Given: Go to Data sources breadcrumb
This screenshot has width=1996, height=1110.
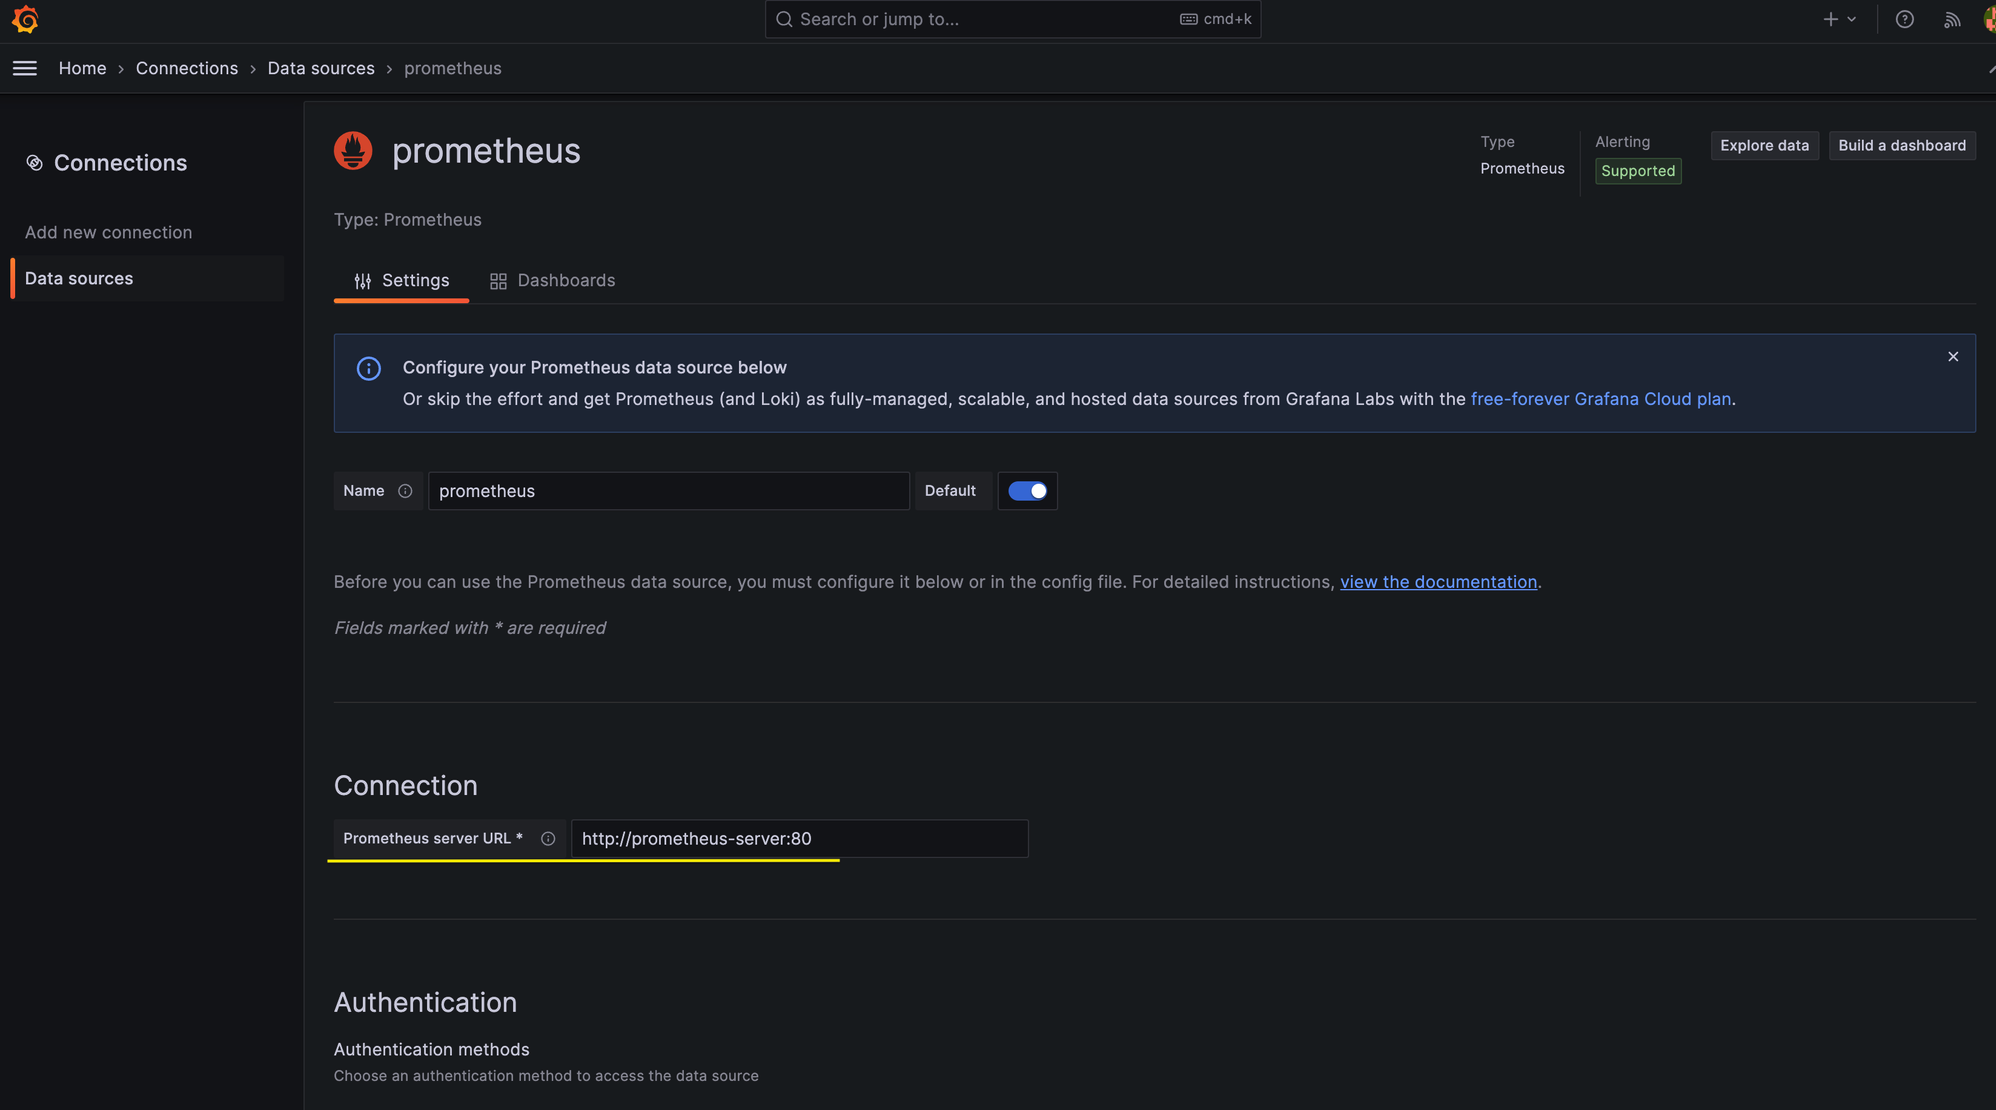Looking at the screenshot, I should point(321,68).
